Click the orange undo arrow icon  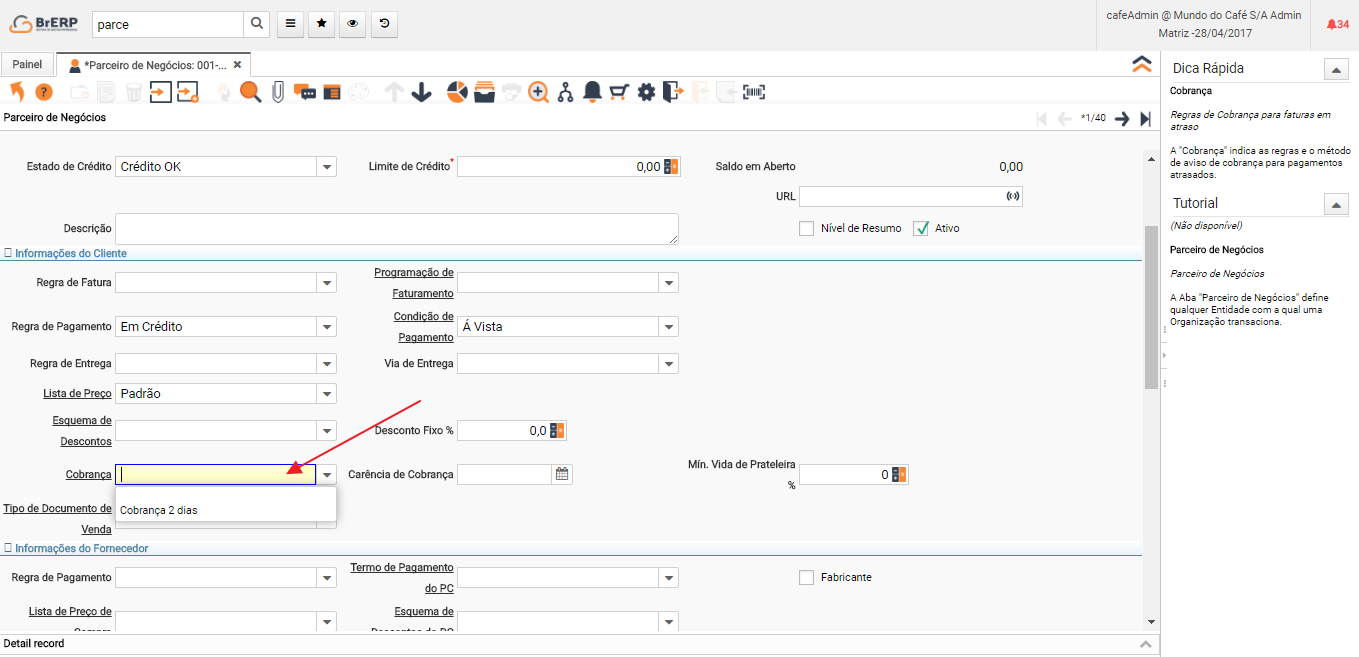click(x=17, y=92)
